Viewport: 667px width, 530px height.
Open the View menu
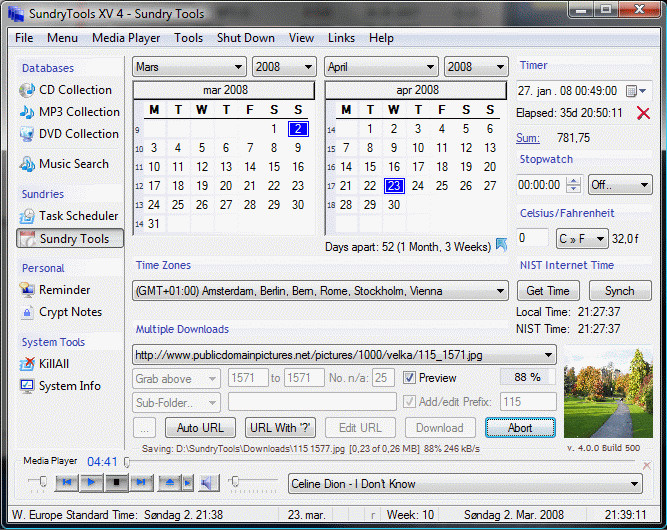[301, 38]
